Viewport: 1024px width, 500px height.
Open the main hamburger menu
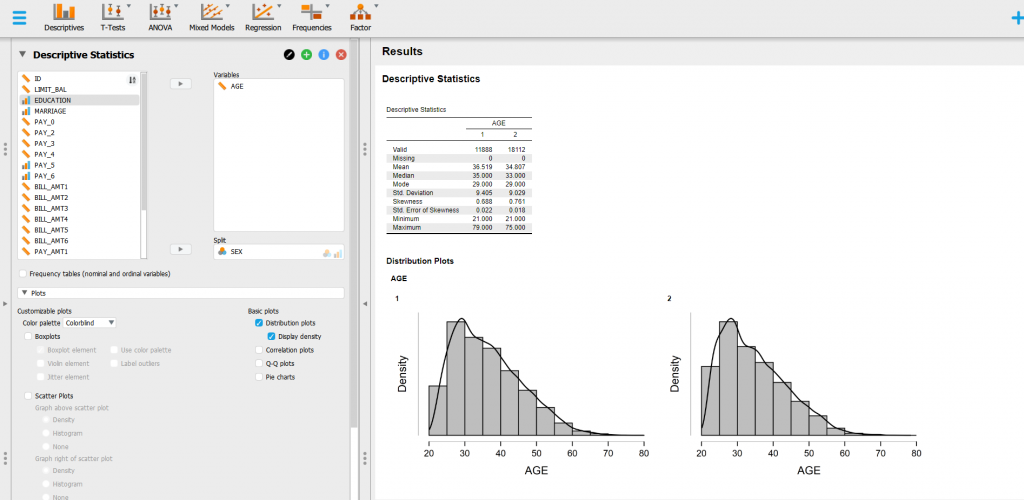tap(20, 17)
